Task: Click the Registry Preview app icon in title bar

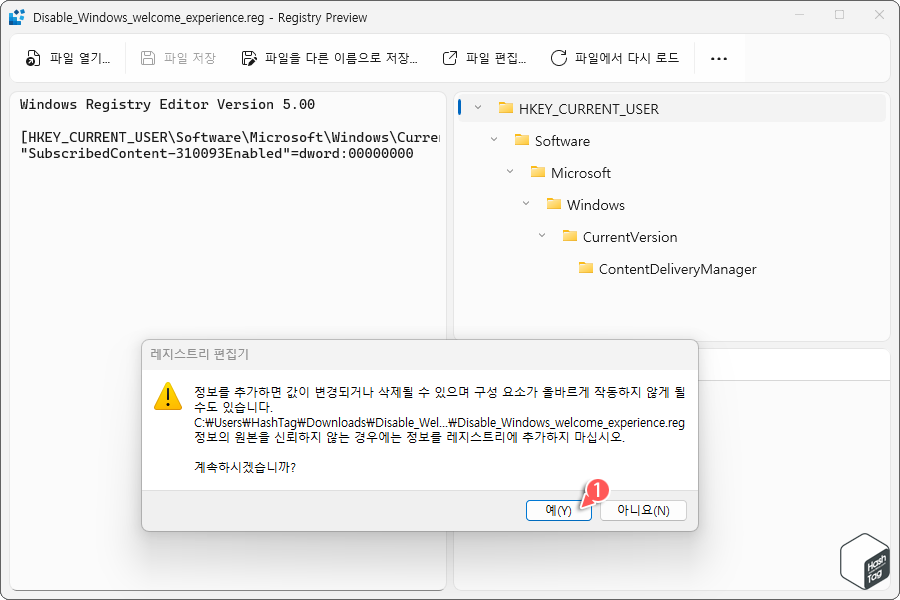Action: pyautogui.click(x=17, y=17)
